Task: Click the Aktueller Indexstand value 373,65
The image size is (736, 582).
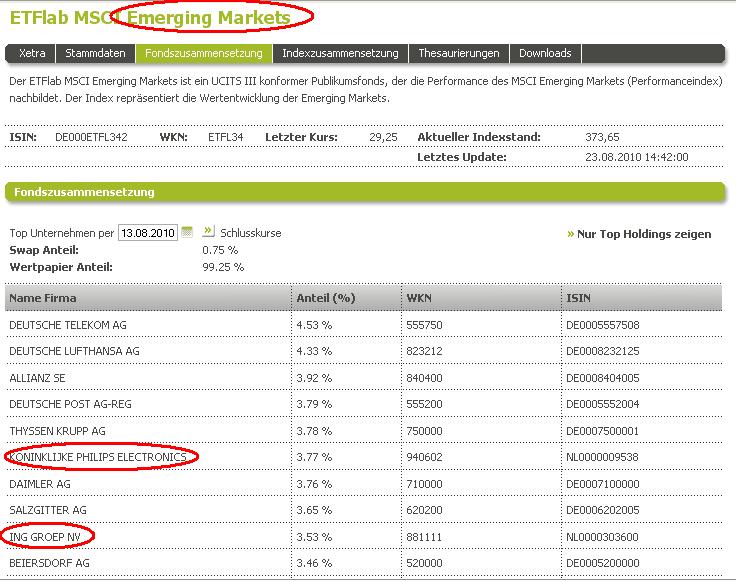Action: [x=602, y=137]
